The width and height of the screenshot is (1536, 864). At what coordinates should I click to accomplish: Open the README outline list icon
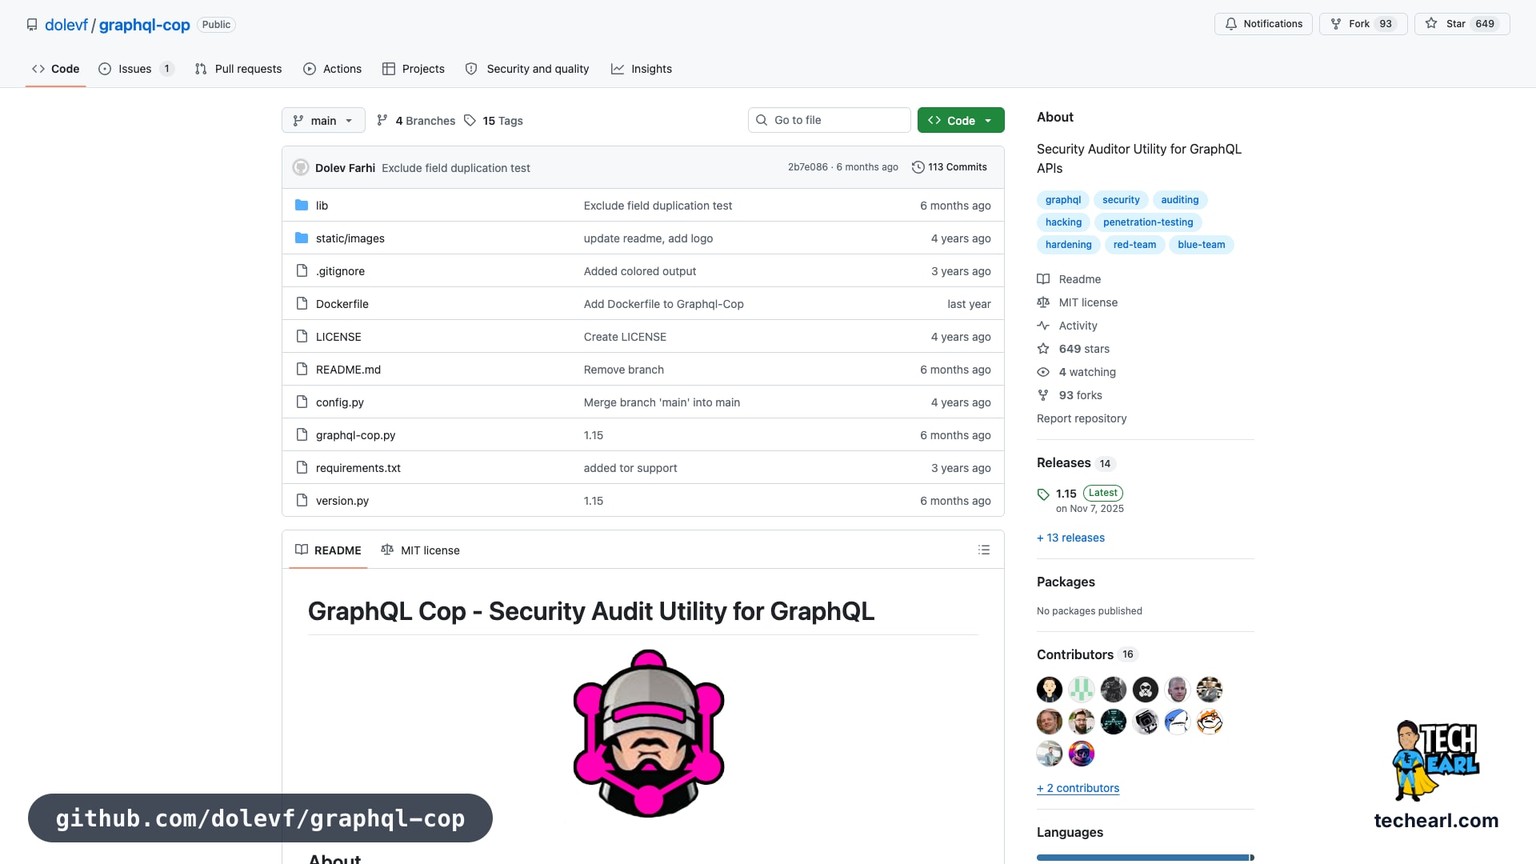(x=984, y=550)
